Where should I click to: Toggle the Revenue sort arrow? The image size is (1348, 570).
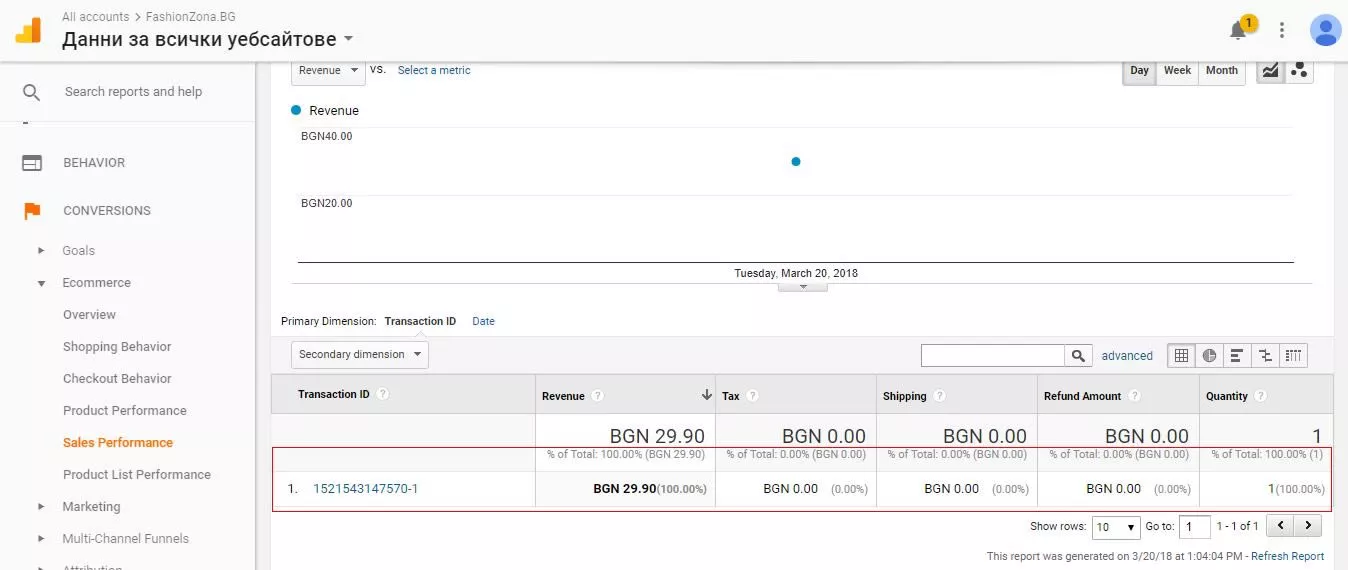(707, 395)
